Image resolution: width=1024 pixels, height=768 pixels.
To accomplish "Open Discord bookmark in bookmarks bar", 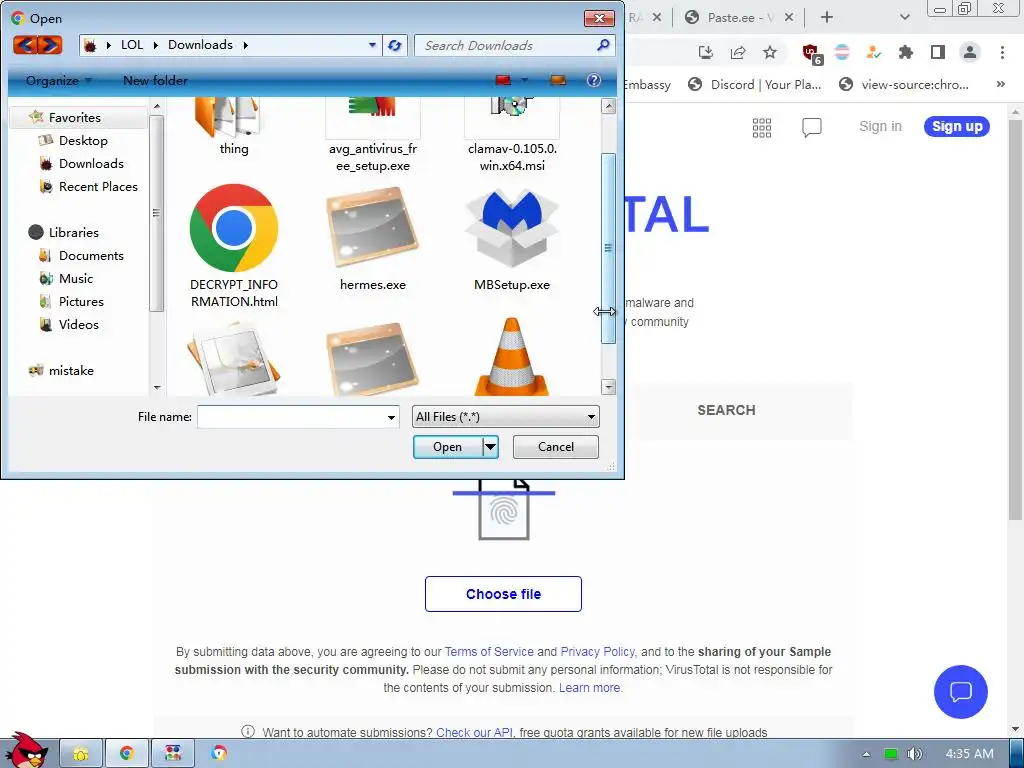I will [755, 84].
